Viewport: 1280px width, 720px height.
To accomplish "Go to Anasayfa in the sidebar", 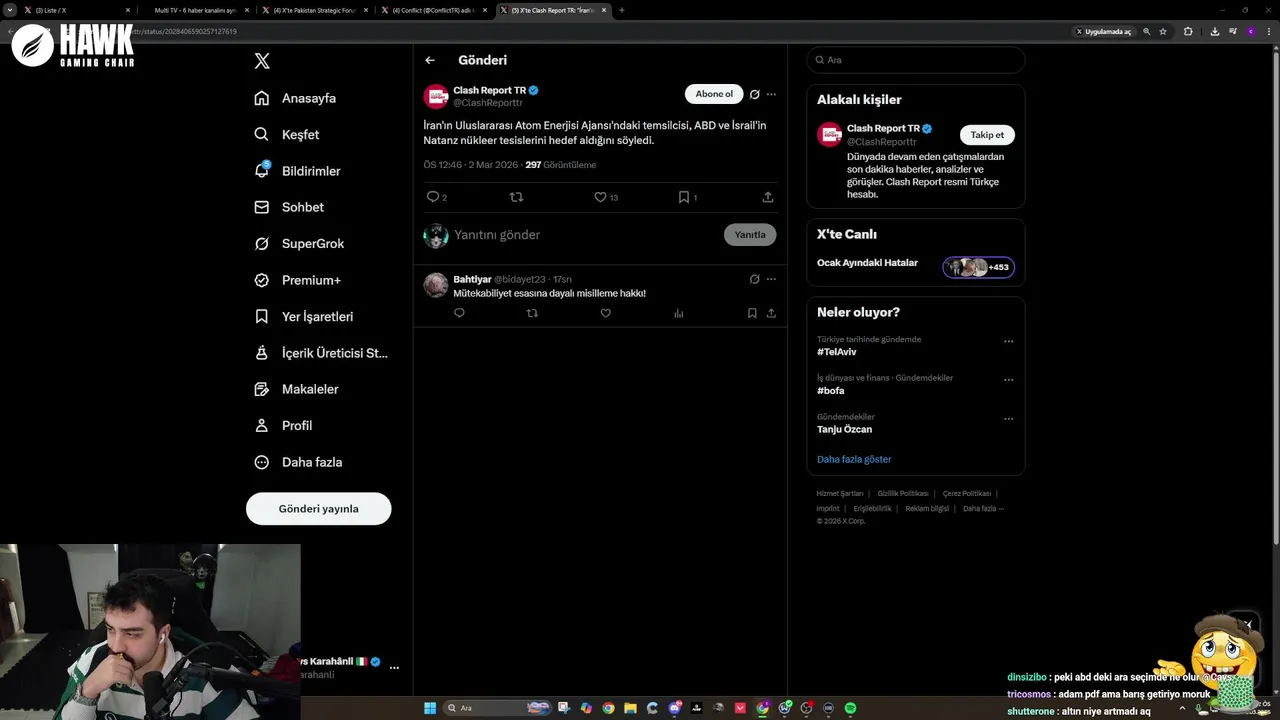I will point(295,98).
